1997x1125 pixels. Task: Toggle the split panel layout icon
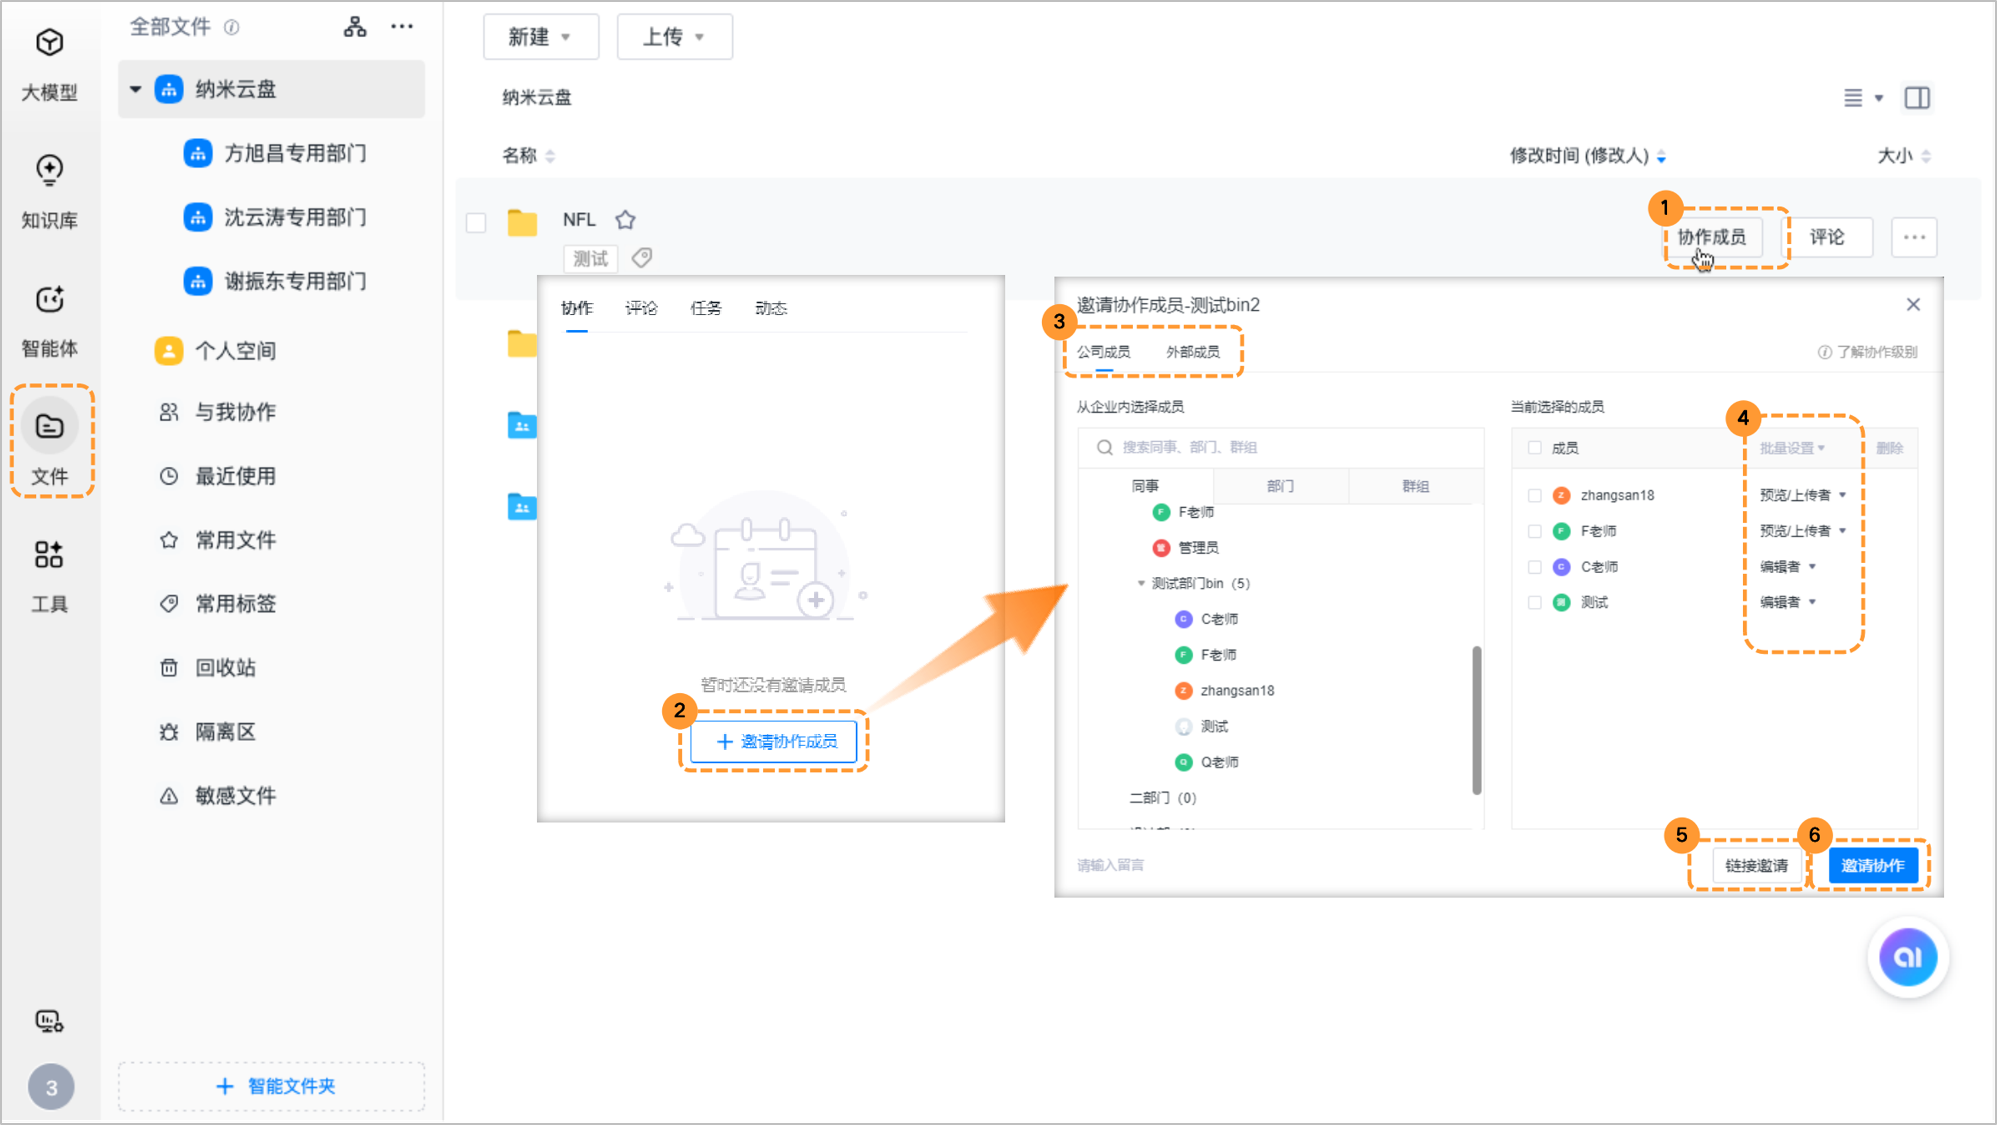[x=1917, y=98]
